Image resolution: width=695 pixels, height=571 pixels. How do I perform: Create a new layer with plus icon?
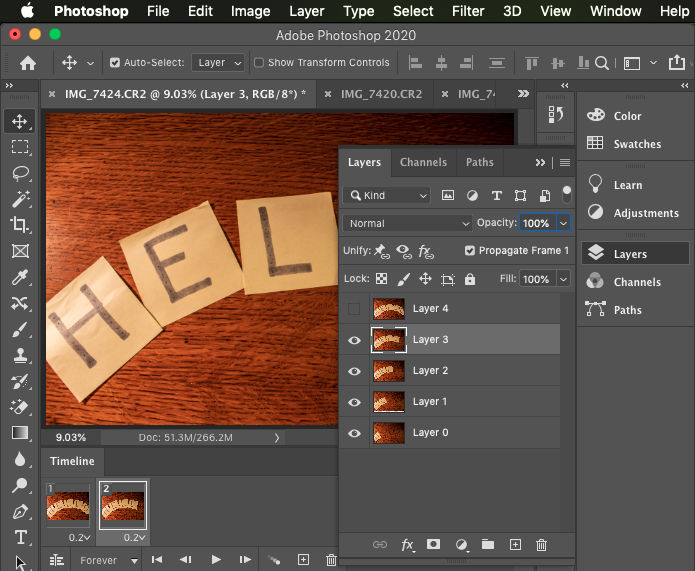coord(515,545)
